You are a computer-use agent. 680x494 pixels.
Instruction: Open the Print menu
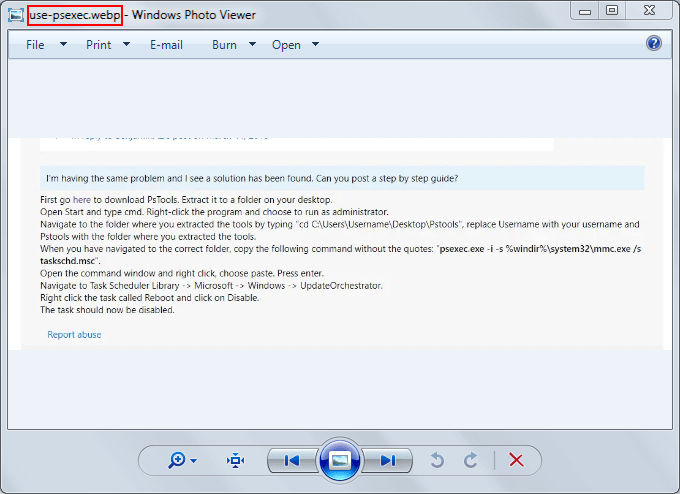coord(98,45)
